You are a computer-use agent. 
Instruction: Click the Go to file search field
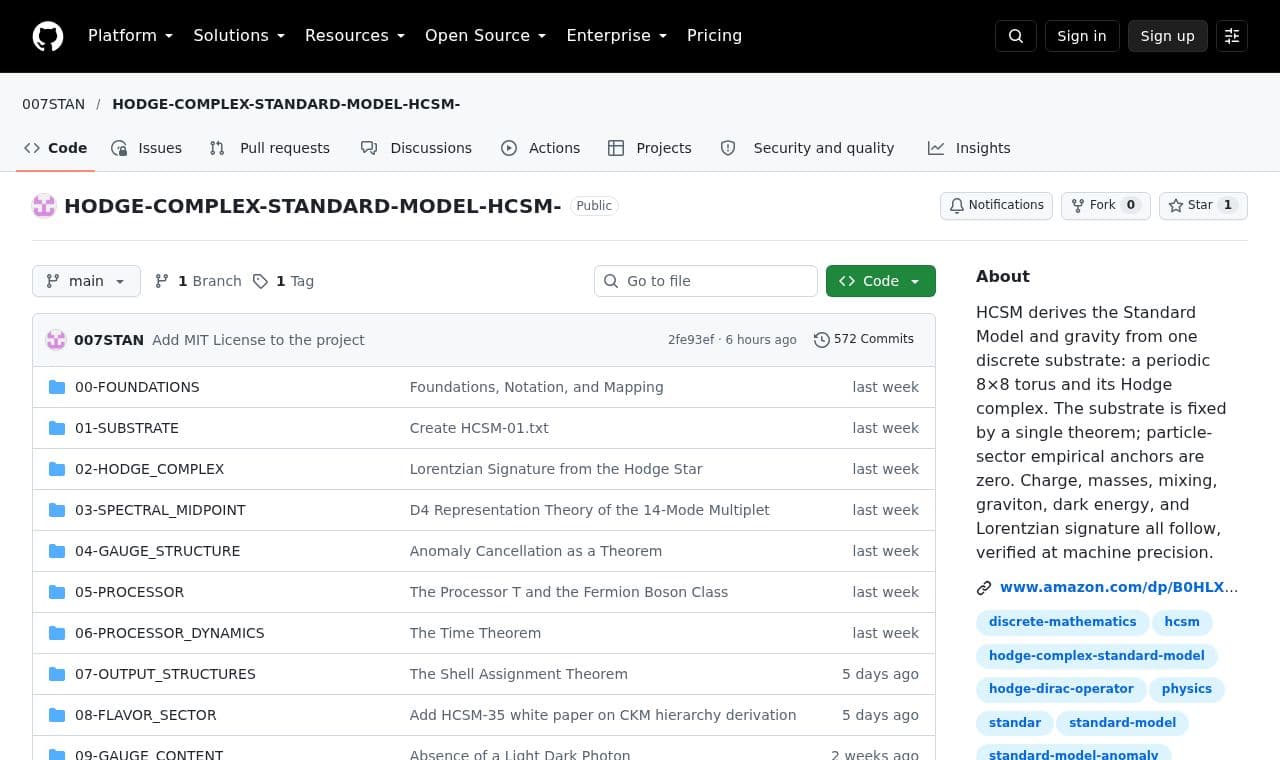click(x=706, y=281)
